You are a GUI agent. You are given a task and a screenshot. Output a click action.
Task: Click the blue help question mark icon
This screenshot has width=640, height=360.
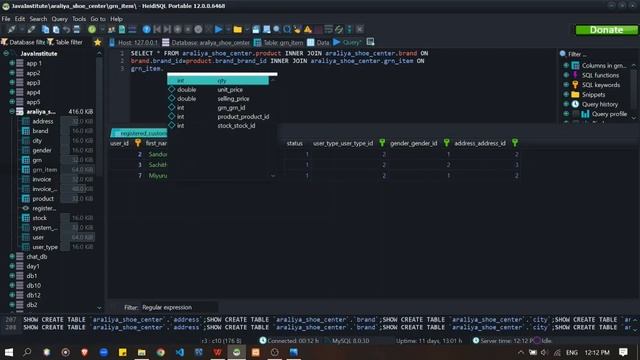point(147,29)
